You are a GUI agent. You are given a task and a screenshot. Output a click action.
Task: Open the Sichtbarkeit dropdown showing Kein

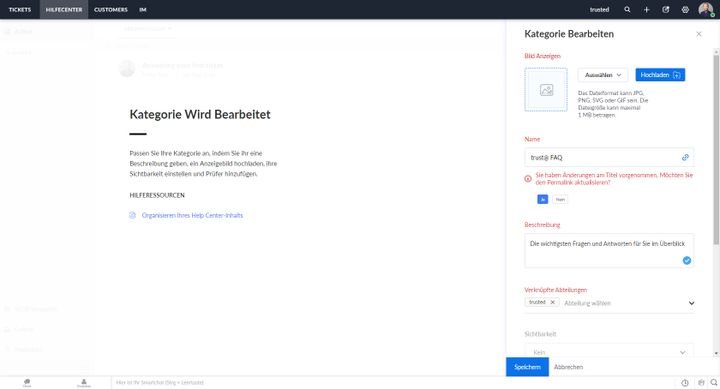[609, 352]
